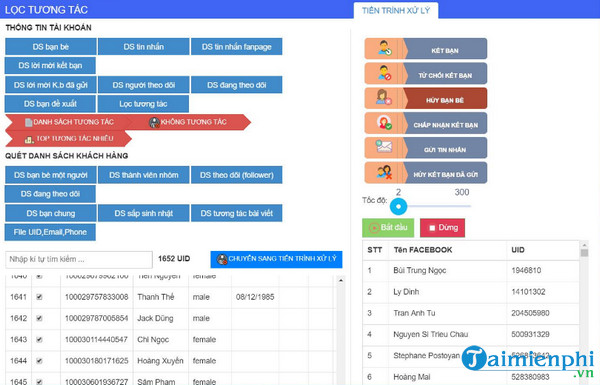This screenshot has width=600, height=385.
Task: Click DS đang theo dõi in customer scan section
Action: click(50, 194)
